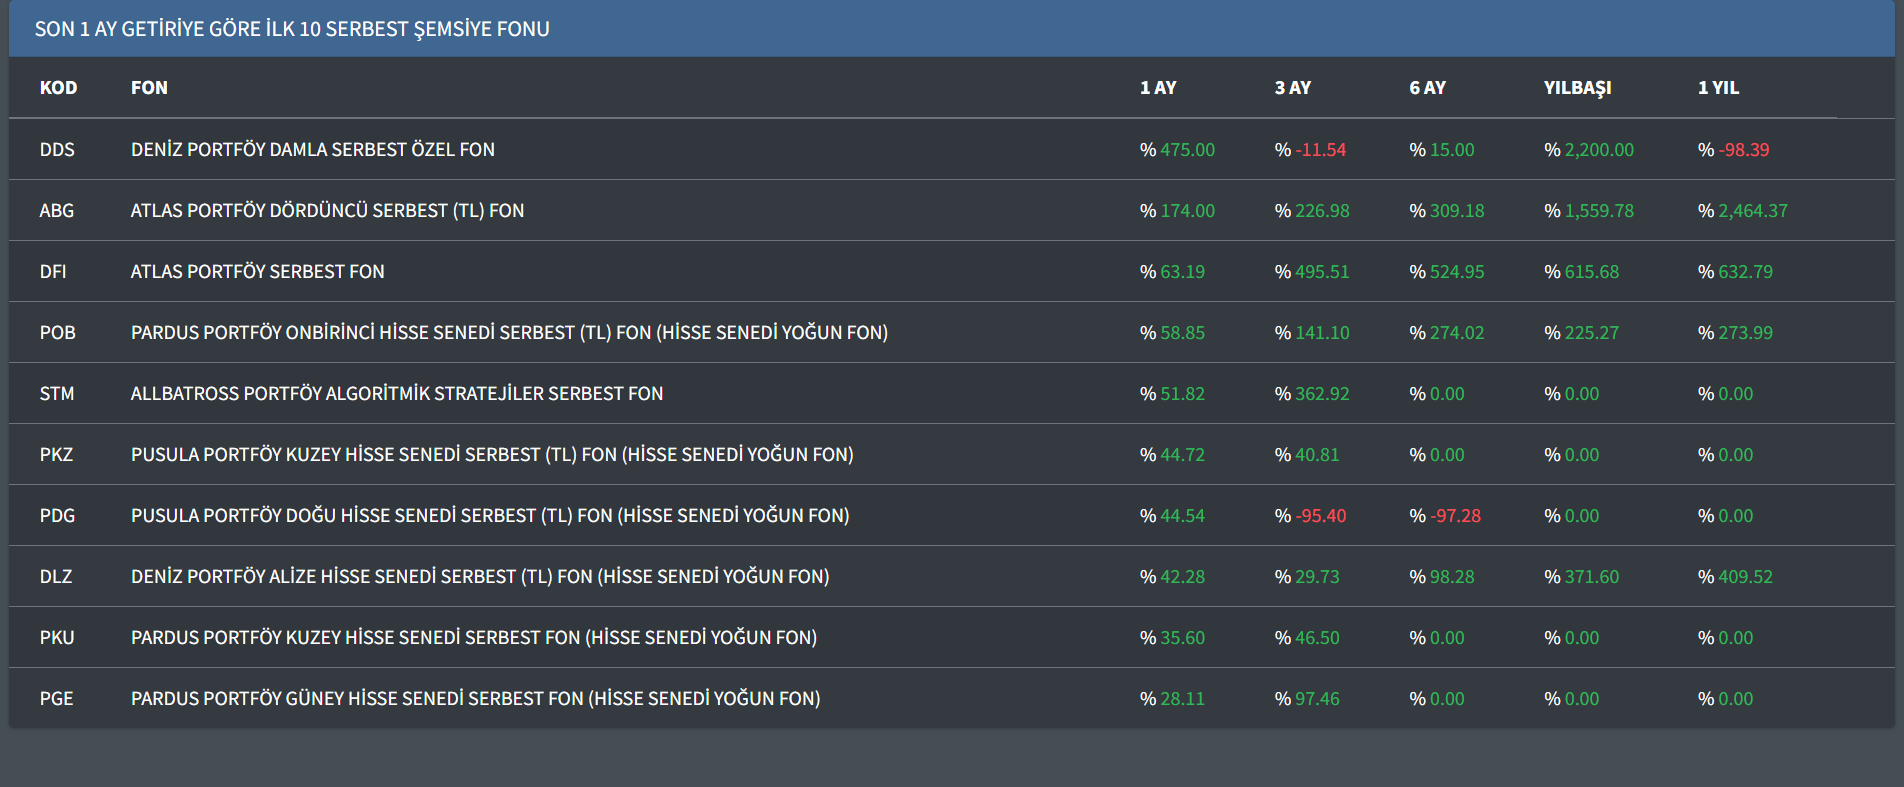Open Pardus Portföy Onbirinci Hisse Senedi fund
The height and width of the screenshot is (787, 1904).
[509, 333]
